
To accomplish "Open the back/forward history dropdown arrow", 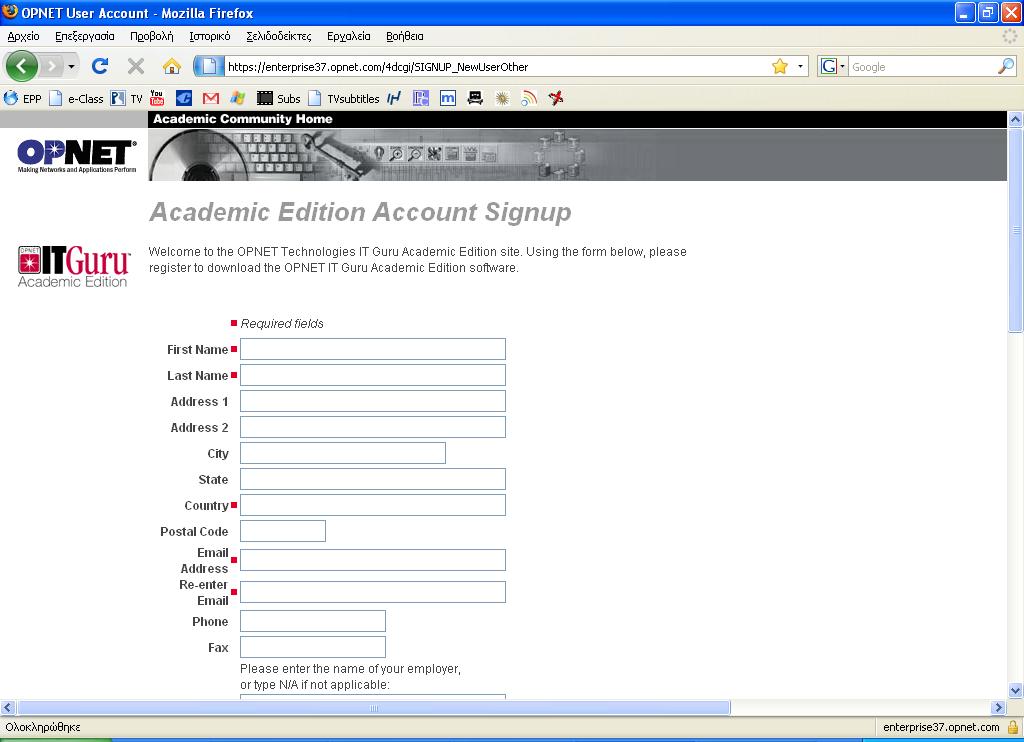I will tap(71, 67).
